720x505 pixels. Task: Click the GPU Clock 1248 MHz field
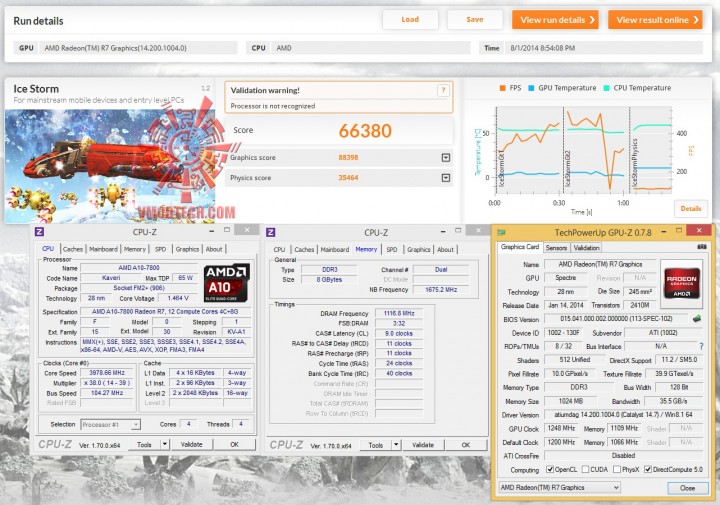561,428
